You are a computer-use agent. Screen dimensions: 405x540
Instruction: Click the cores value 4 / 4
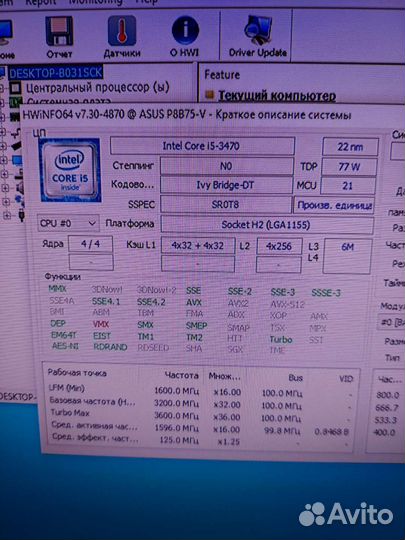click(x=90, y=244)
